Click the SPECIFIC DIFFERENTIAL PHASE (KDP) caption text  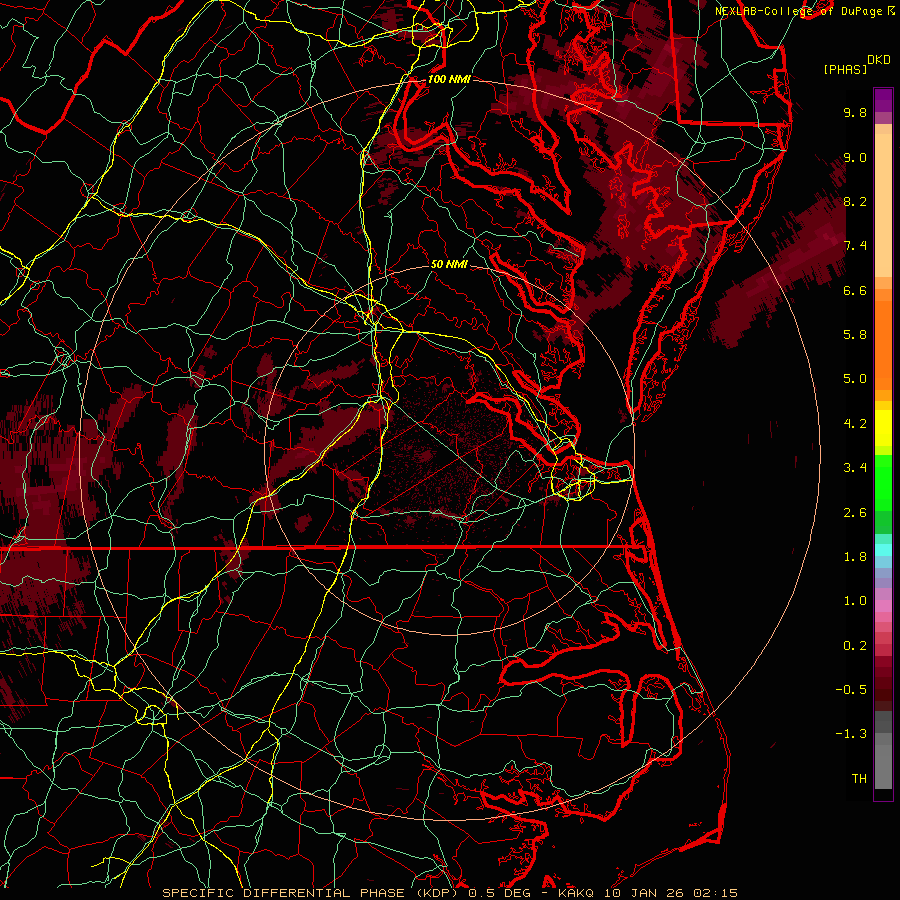(312, 893)
